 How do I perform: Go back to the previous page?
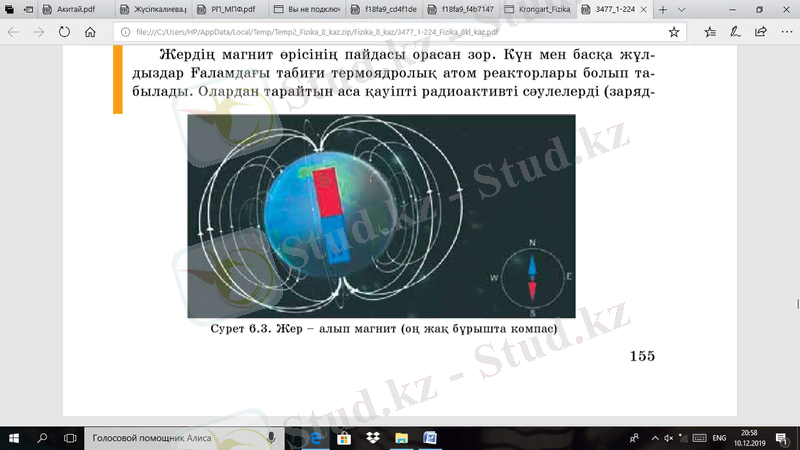click(13, 32)
